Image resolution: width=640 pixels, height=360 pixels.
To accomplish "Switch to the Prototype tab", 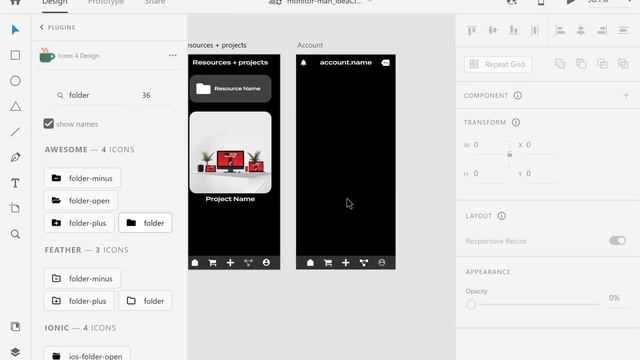I will (106, 3).
